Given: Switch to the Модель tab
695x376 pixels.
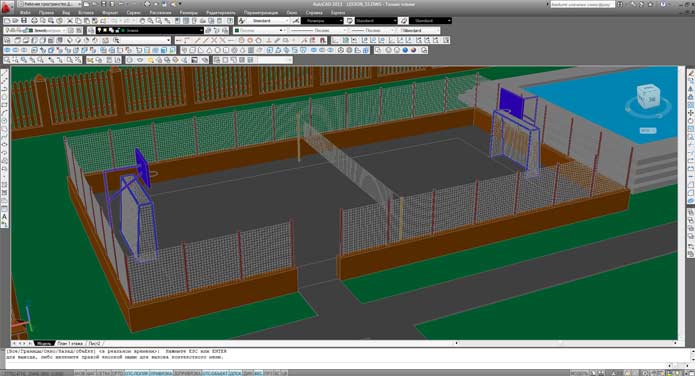Looking at the screenshot, I should [x=43, y=344].
